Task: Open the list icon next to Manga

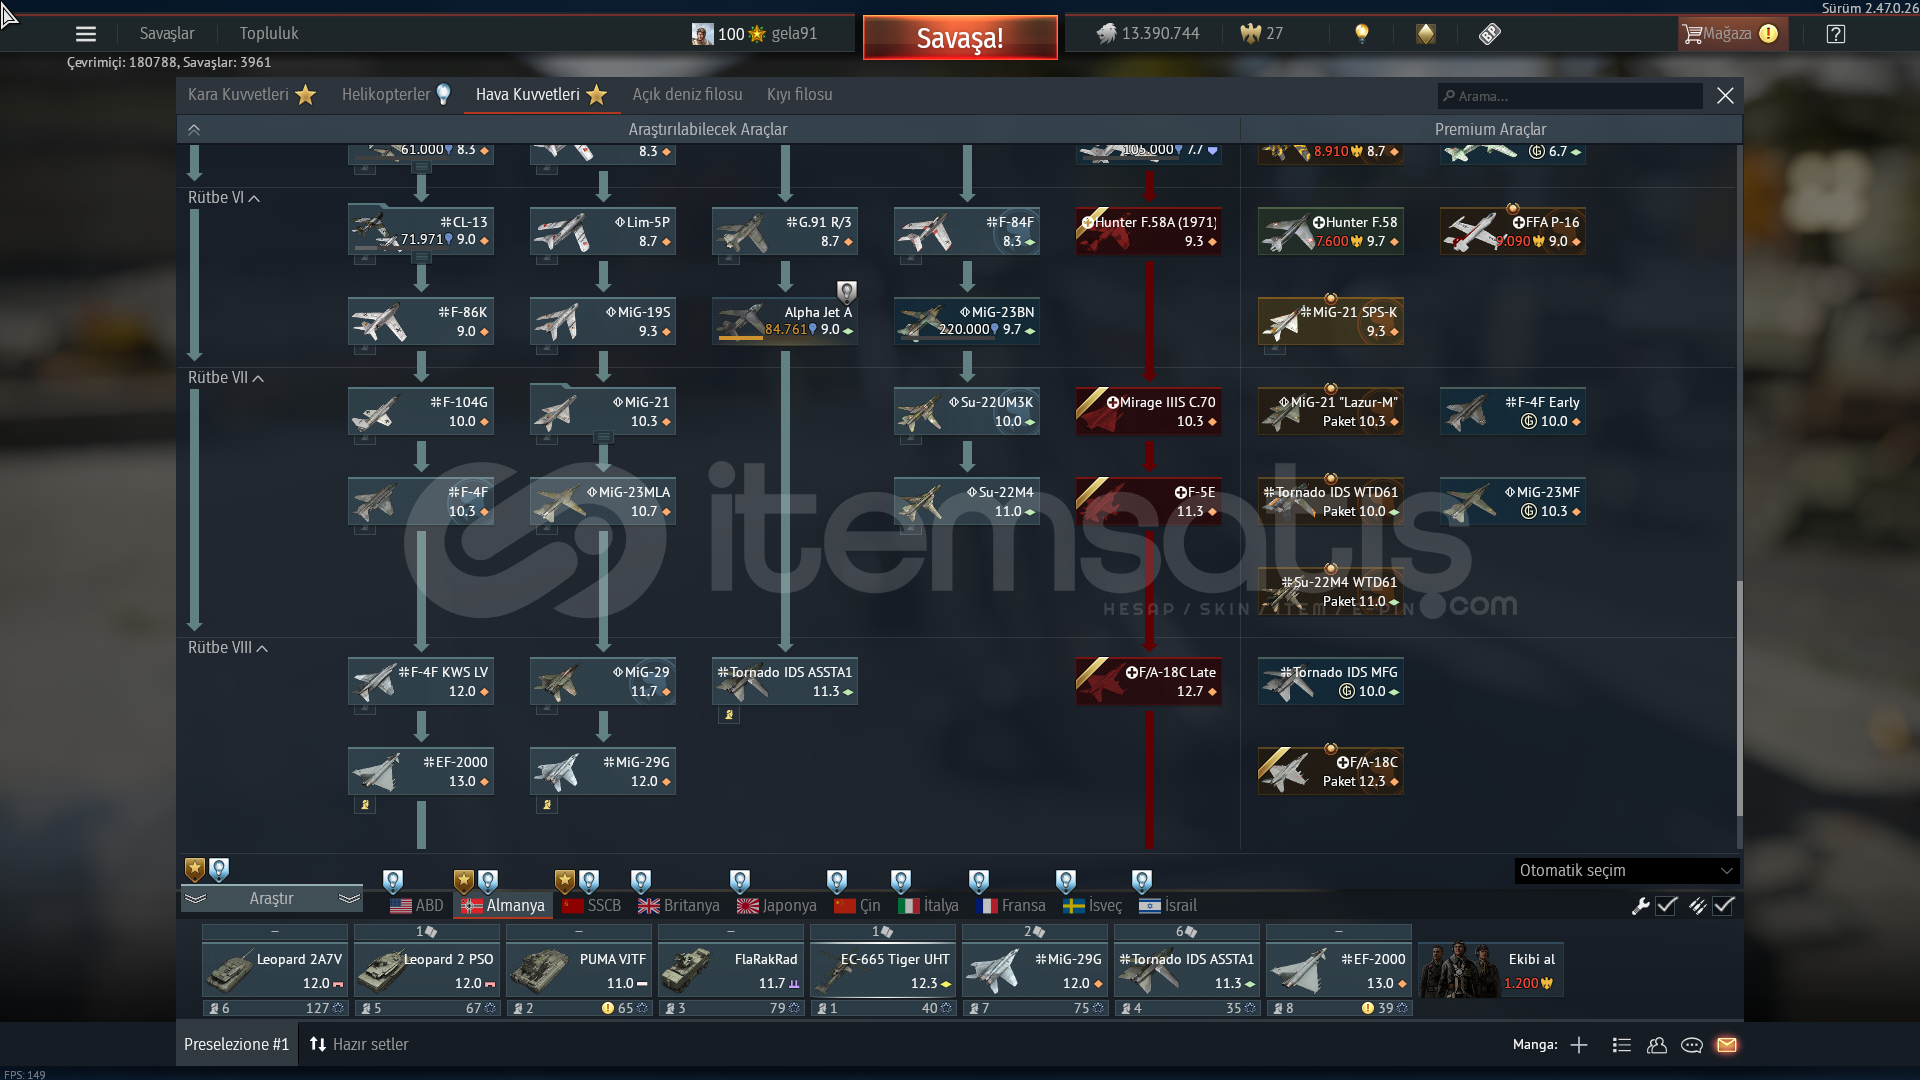Action: click(x=1622, y=1045)
